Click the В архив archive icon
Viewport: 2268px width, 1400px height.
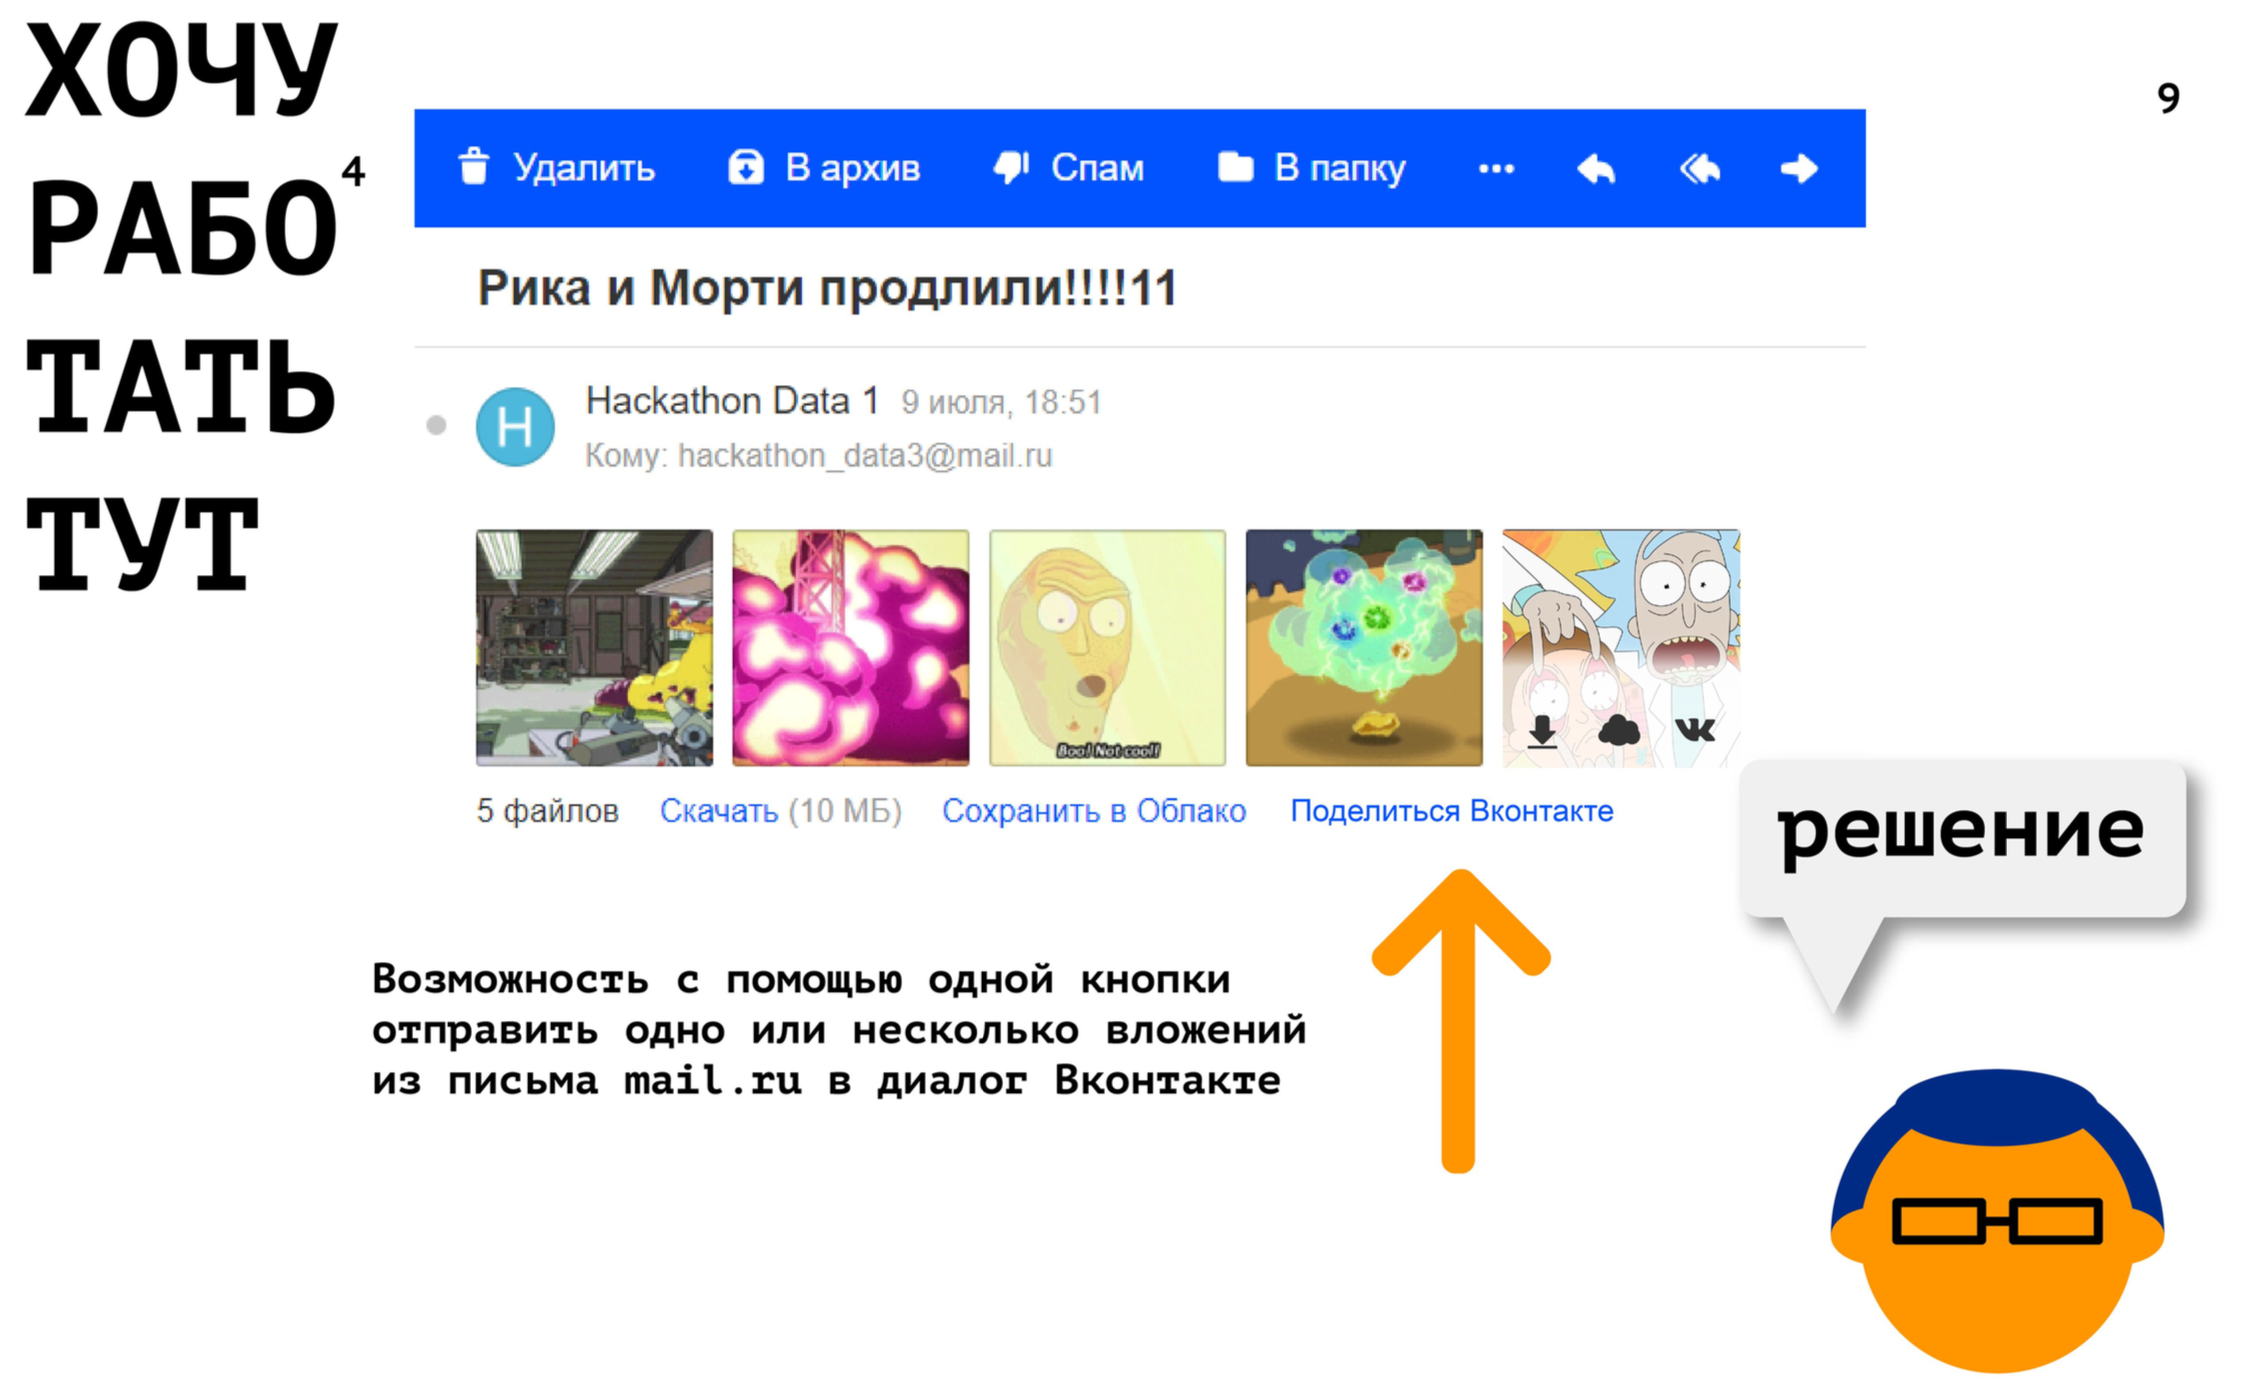tap(746, 168)
